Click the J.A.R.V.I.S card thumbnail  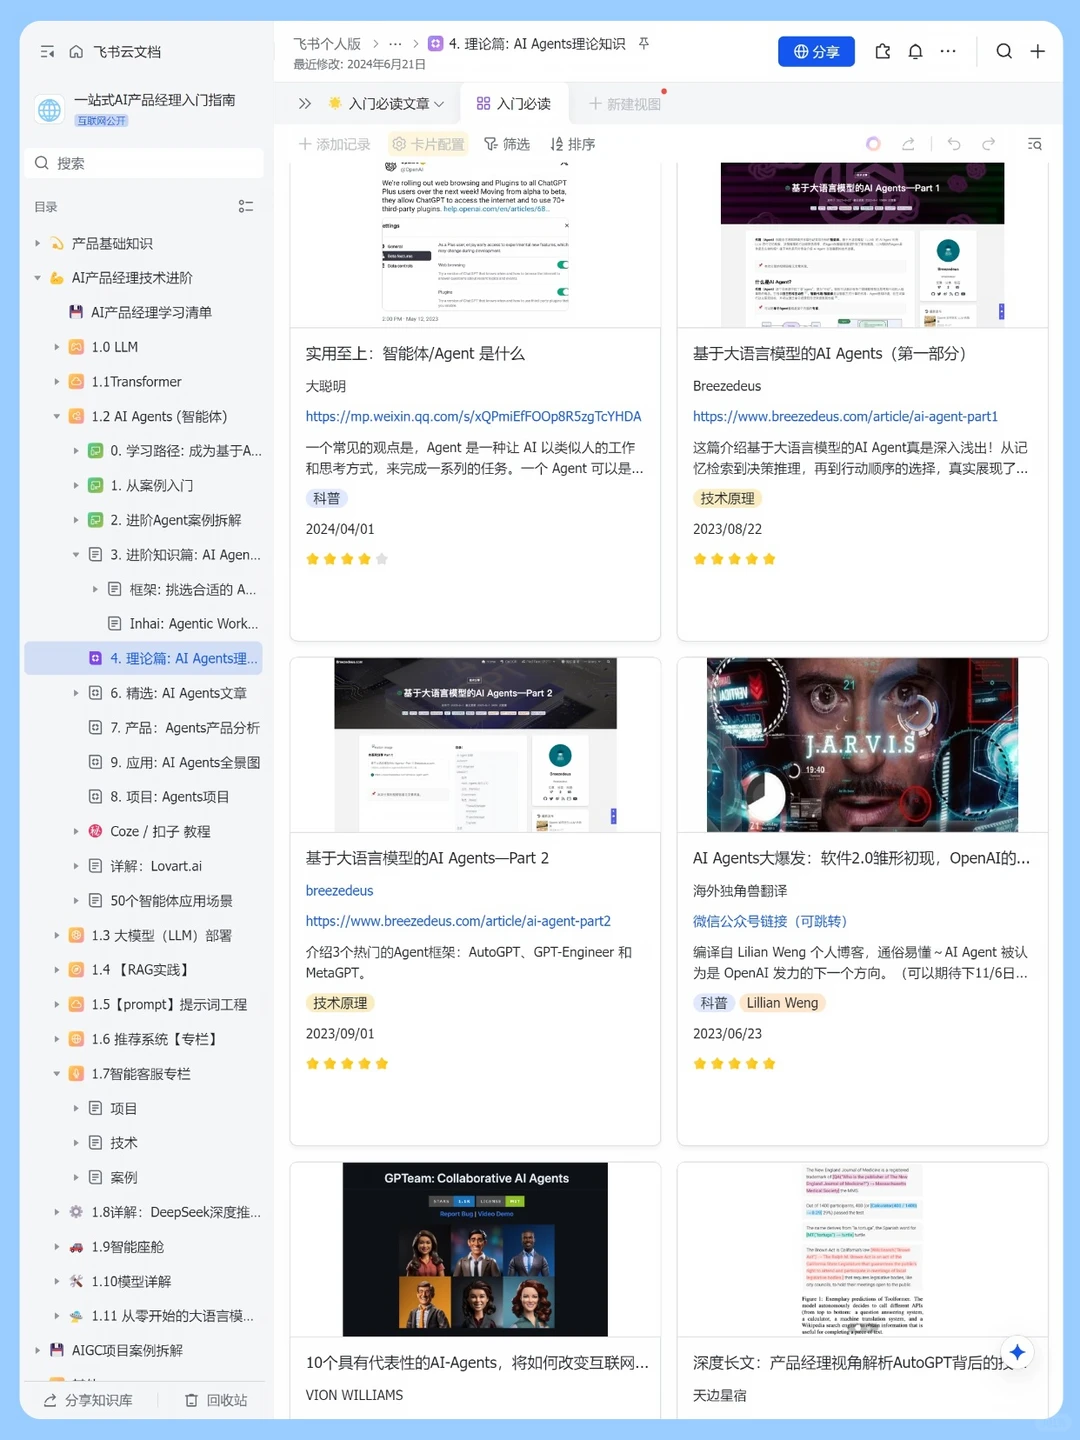tap(862, 745)
